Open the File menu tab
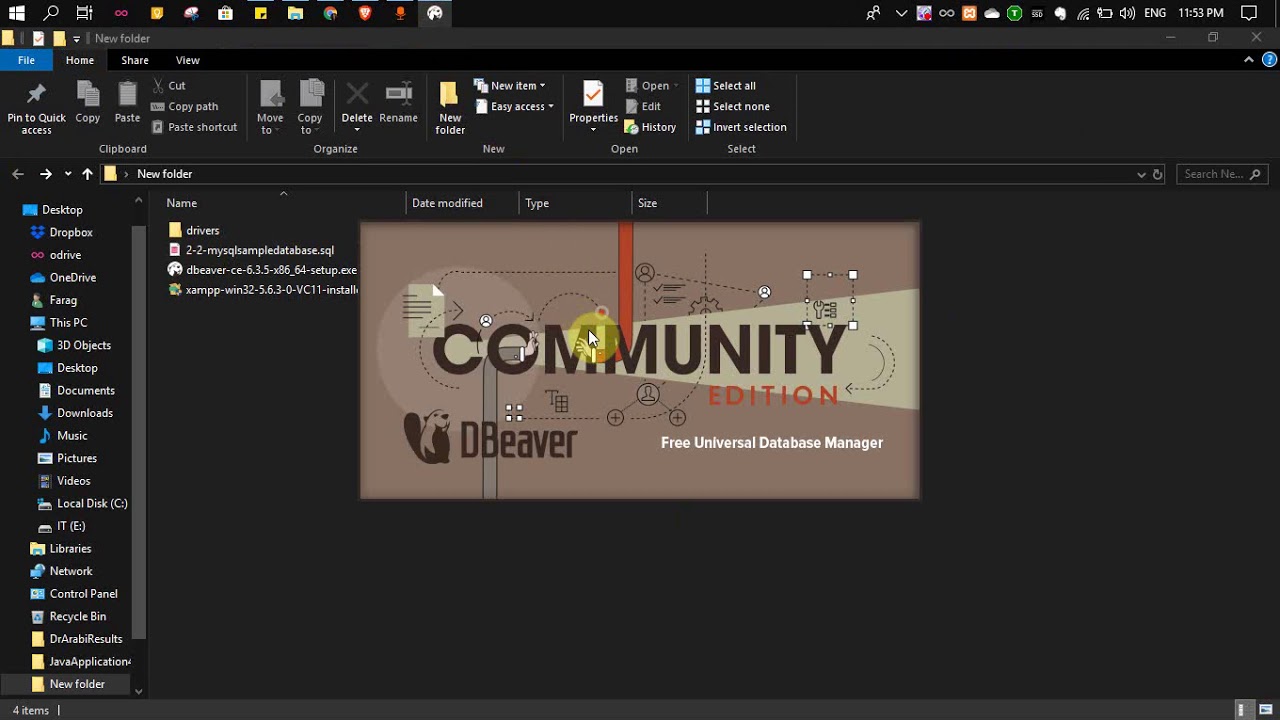 click(26, 60)
